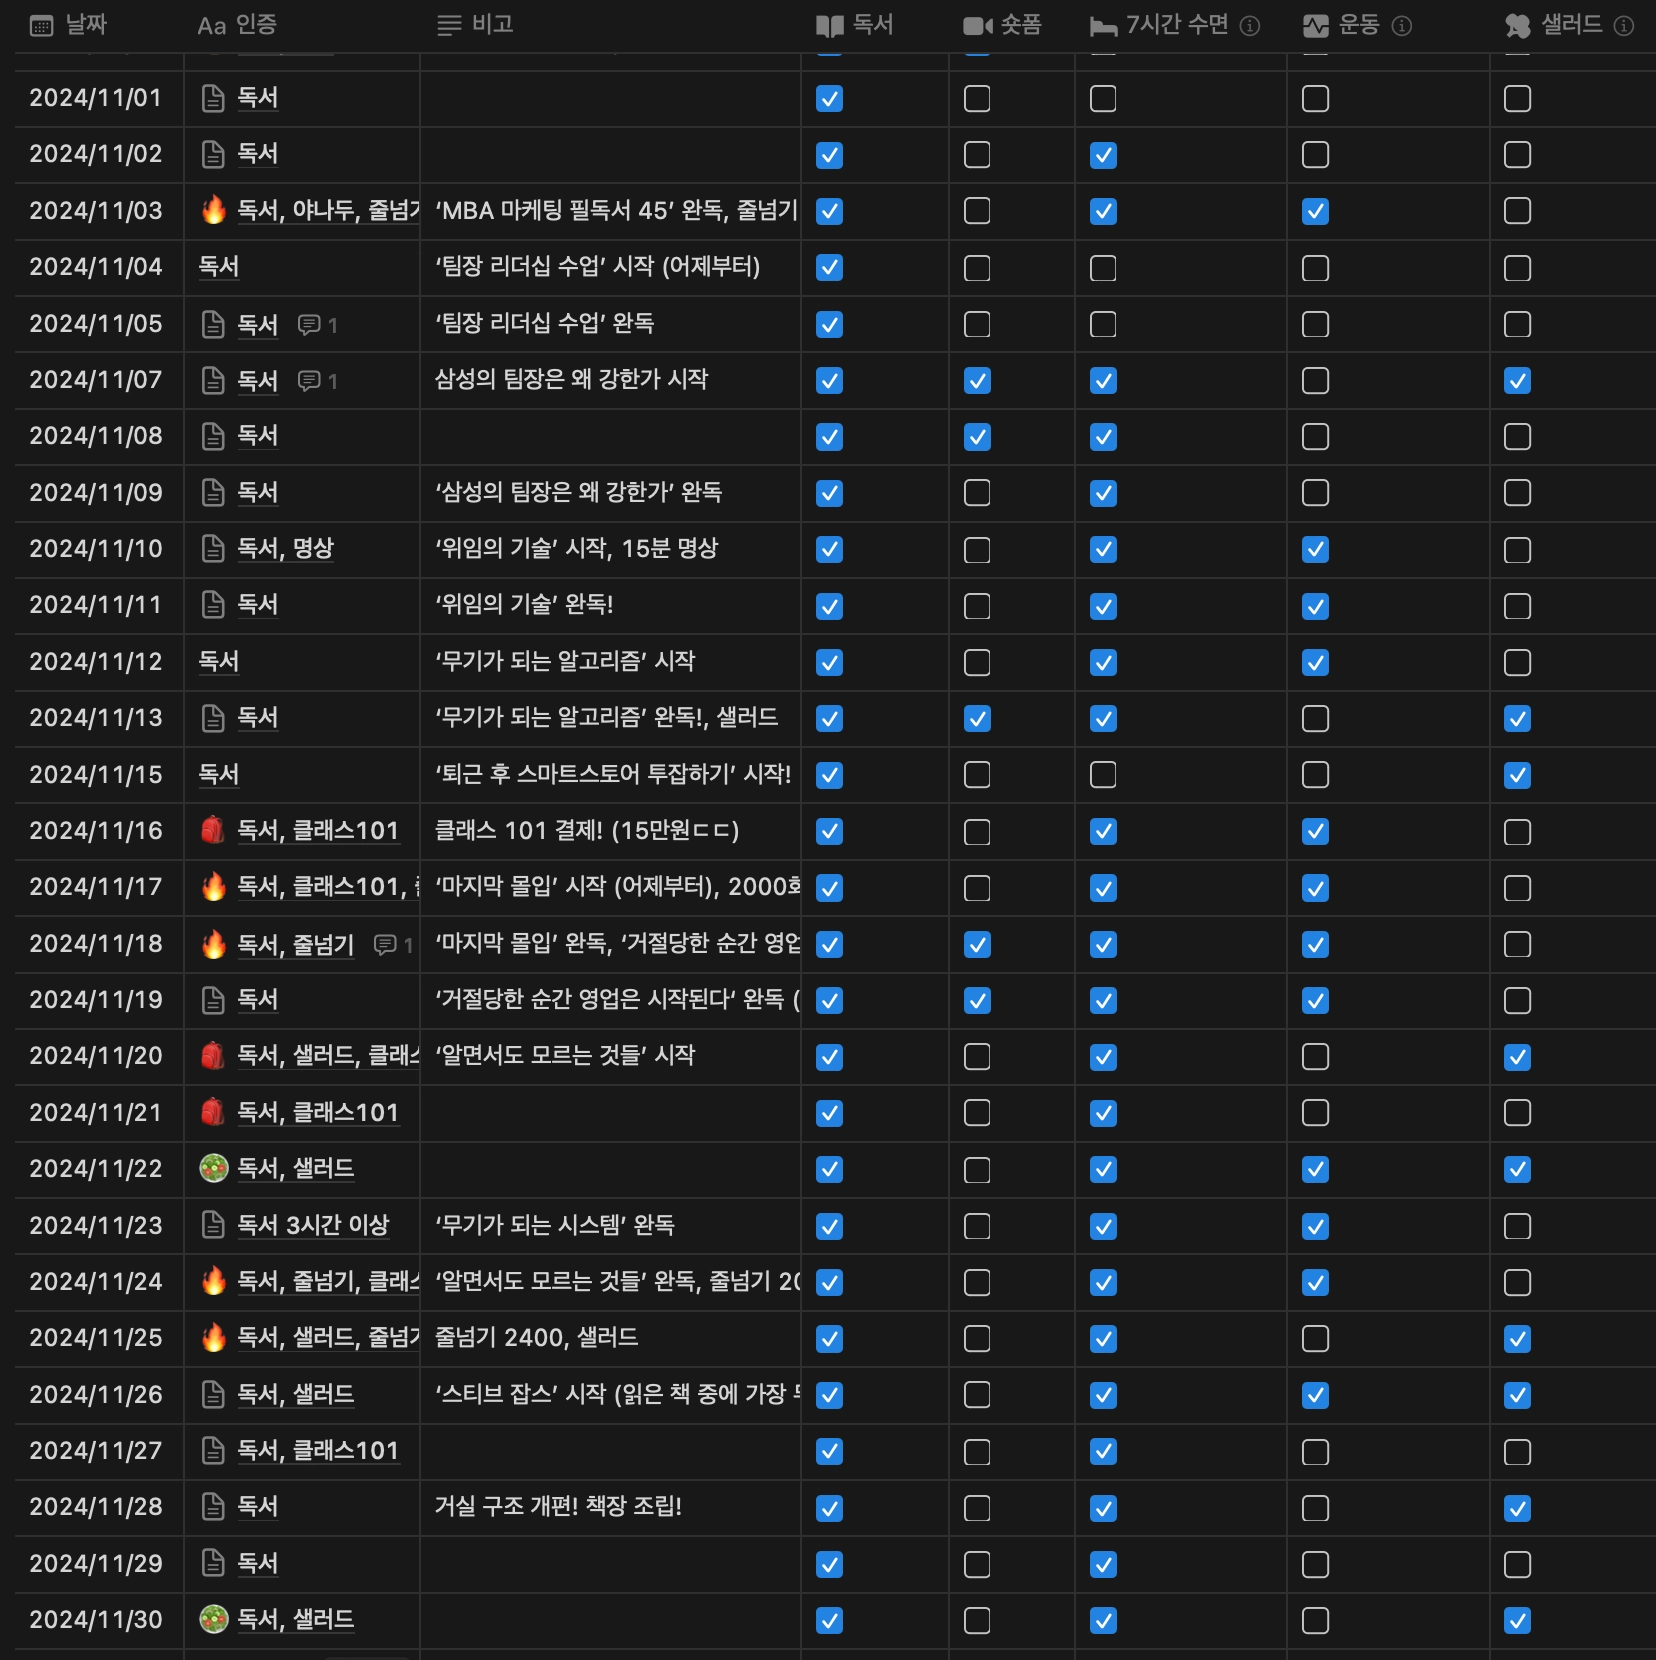Uncheck the 운동 checkbox for 2024/11/26

click(1315, 1395)
